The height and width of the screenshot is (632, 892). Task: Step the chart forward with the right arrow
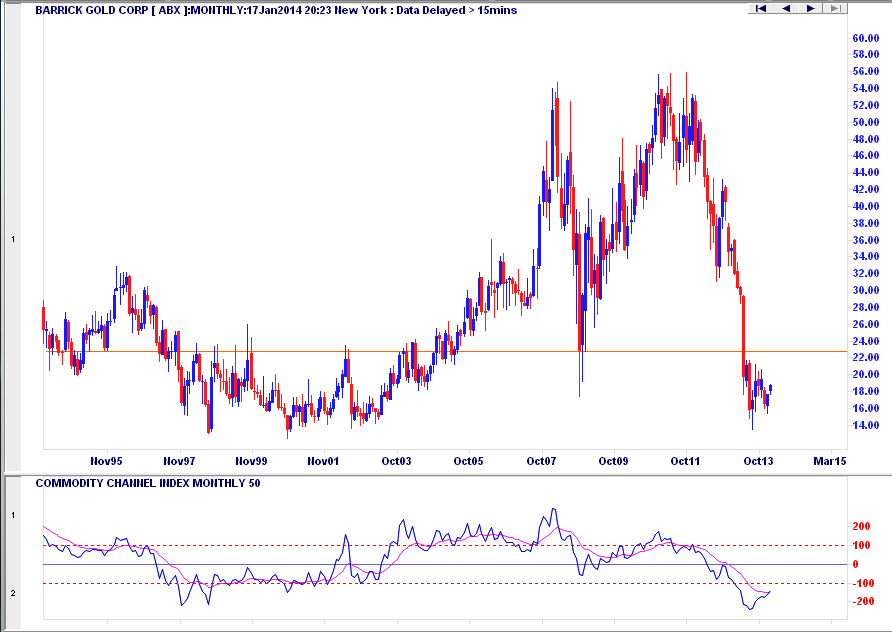pyautogui.click(x=811, y=9)
